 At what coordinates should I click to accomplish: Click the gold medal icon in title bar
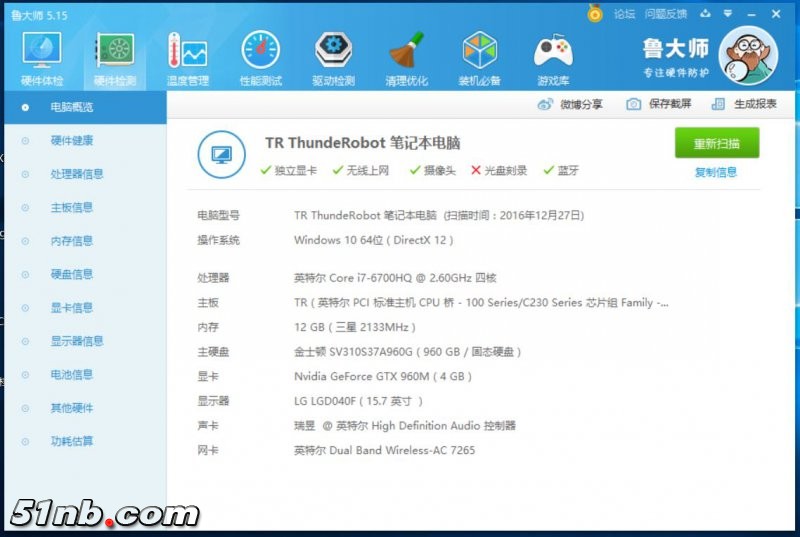pos(596,14)
